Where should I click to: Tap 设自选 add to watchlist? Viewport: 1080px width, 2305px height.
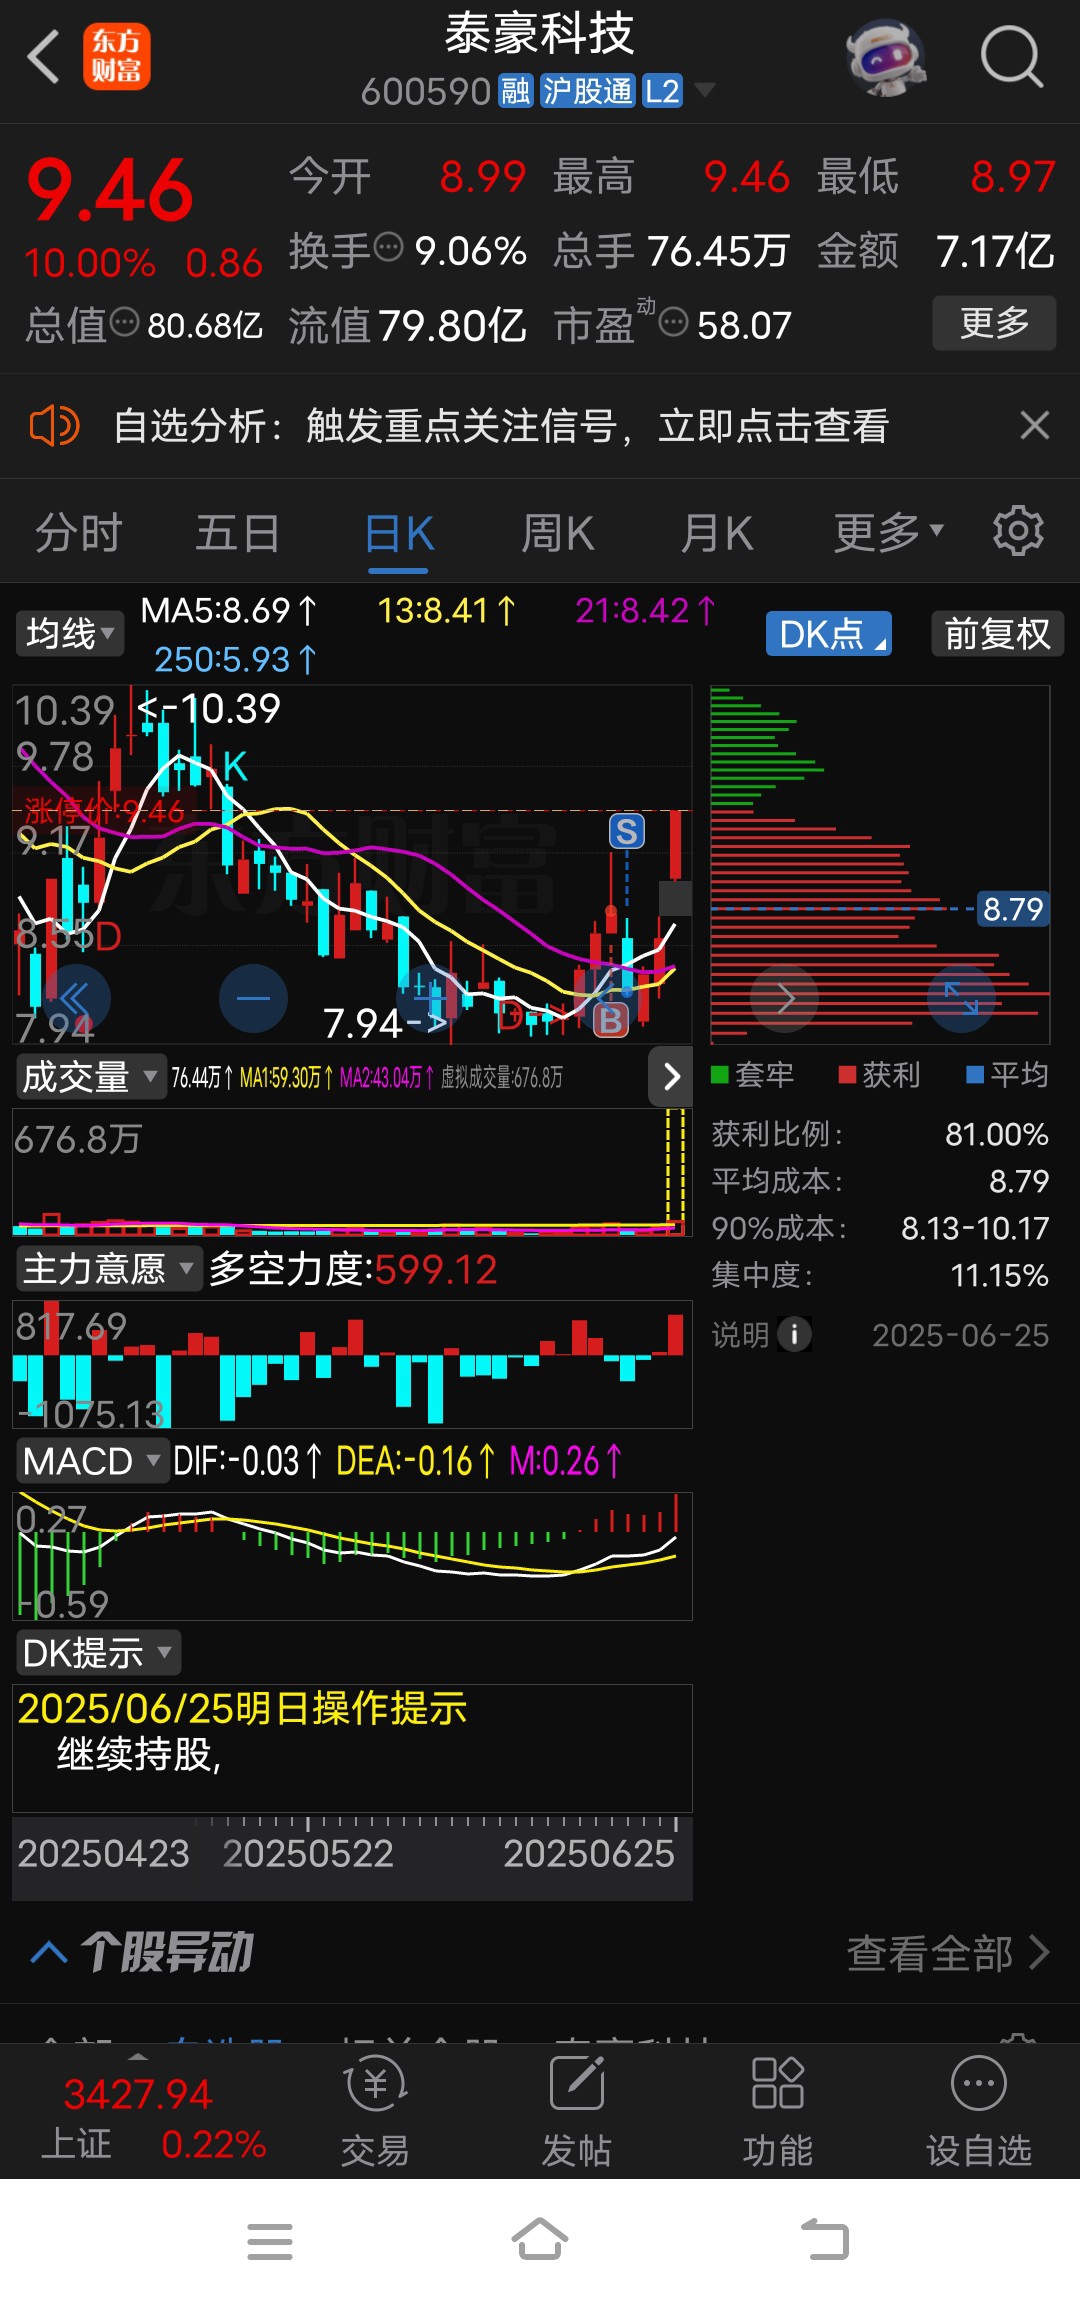979,2112
